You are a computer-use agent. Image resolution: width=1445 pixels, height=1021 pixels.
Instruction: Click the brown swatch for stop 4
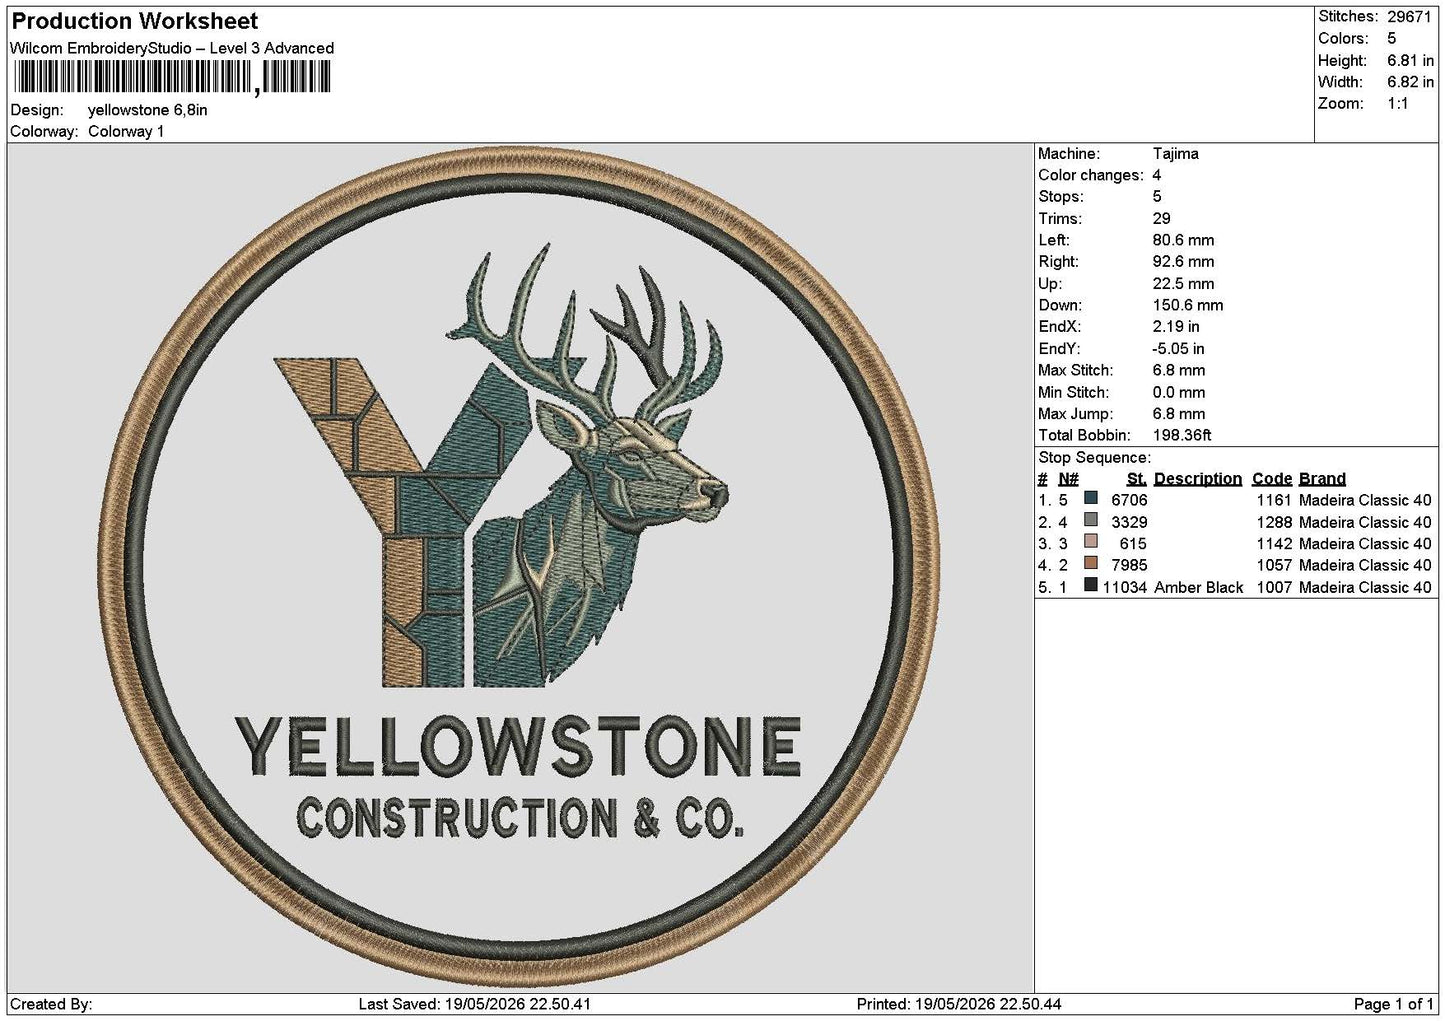point(1091,563)
